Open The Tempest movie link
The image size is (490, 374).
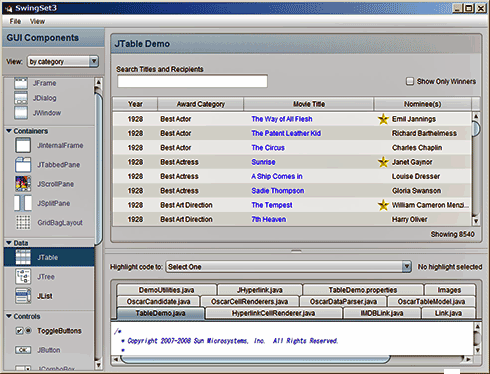272,205
